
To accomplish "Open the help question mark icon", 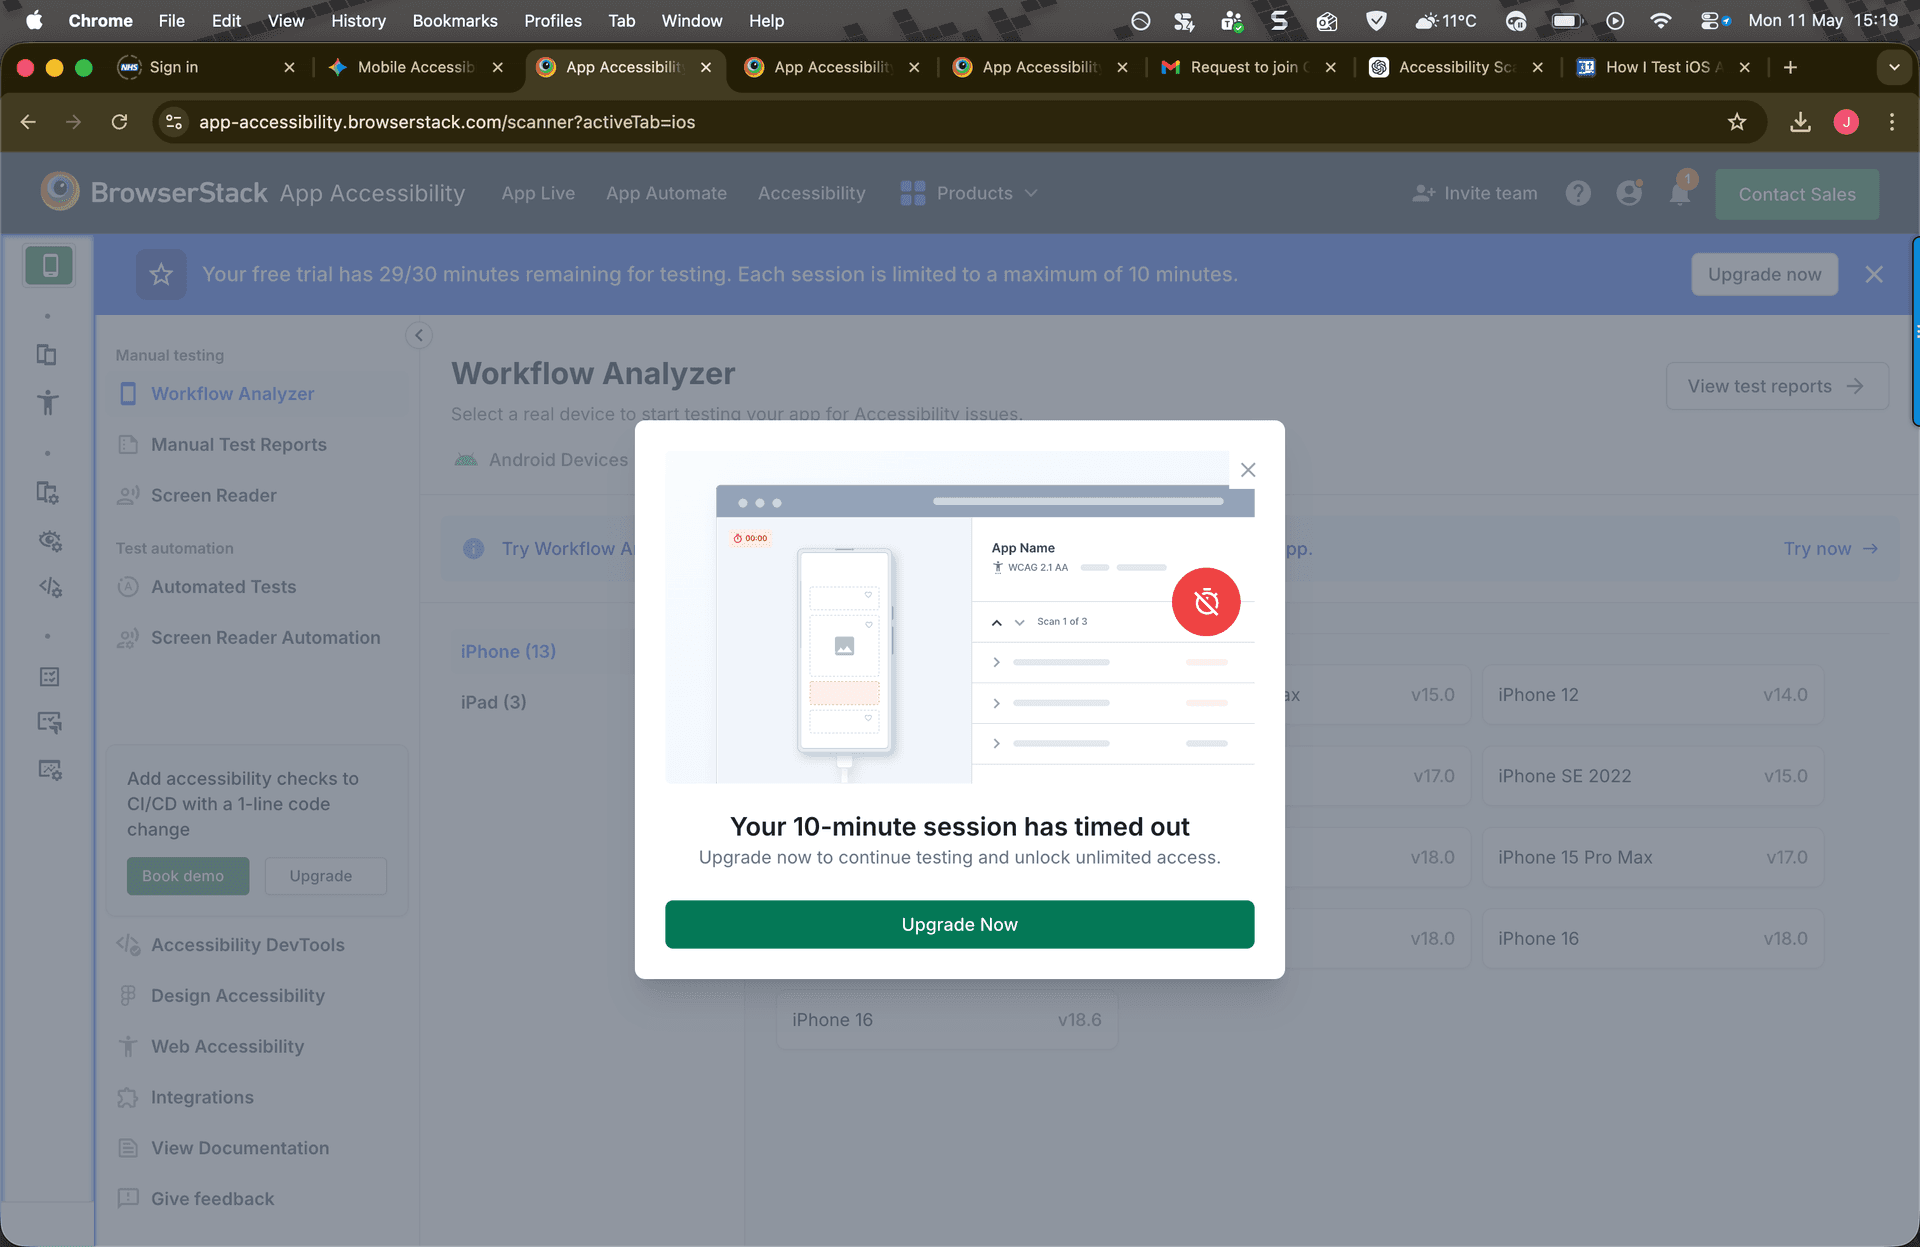I will pos(1578,193).
